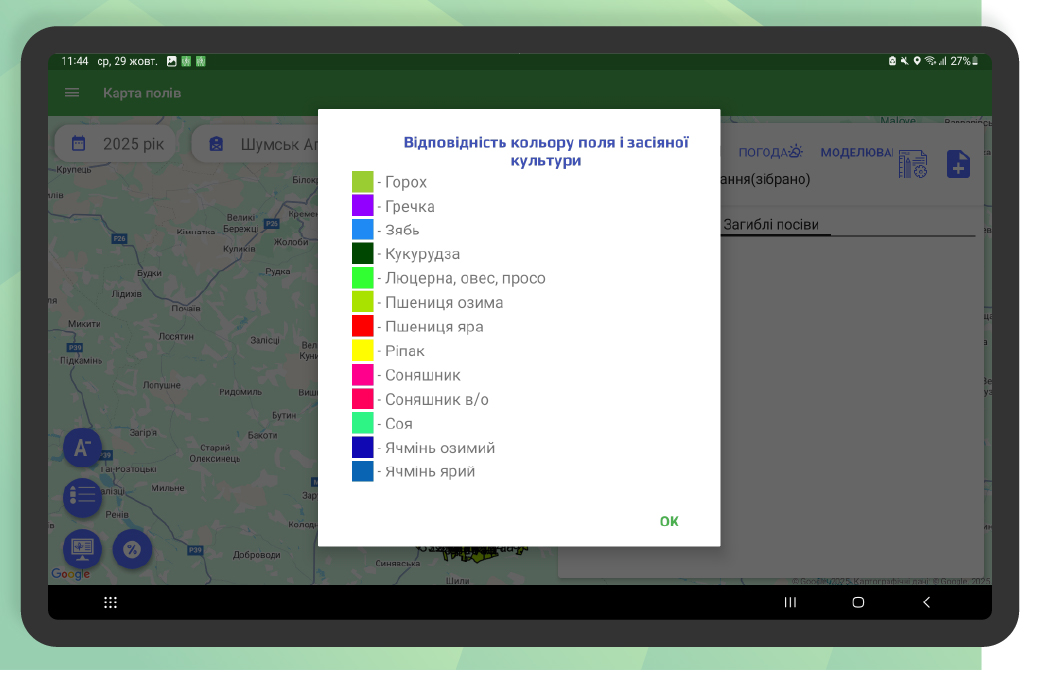Open the Погода weather link

point(770,152)
